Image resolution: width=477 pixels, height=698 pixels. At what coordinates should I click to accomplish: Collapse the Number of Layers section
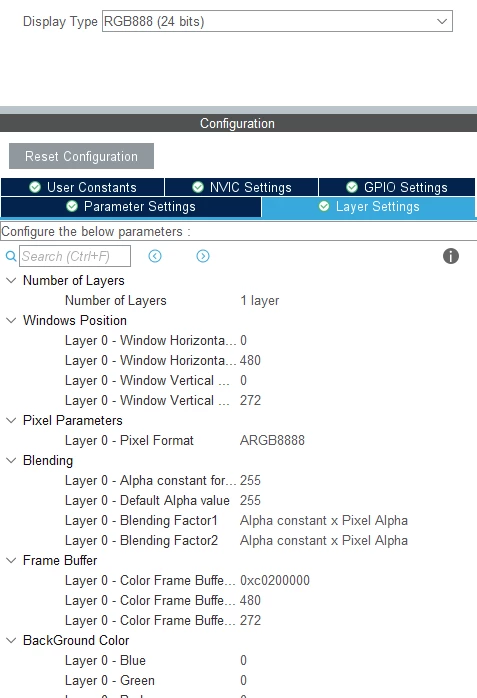click(x=11, y=280)
